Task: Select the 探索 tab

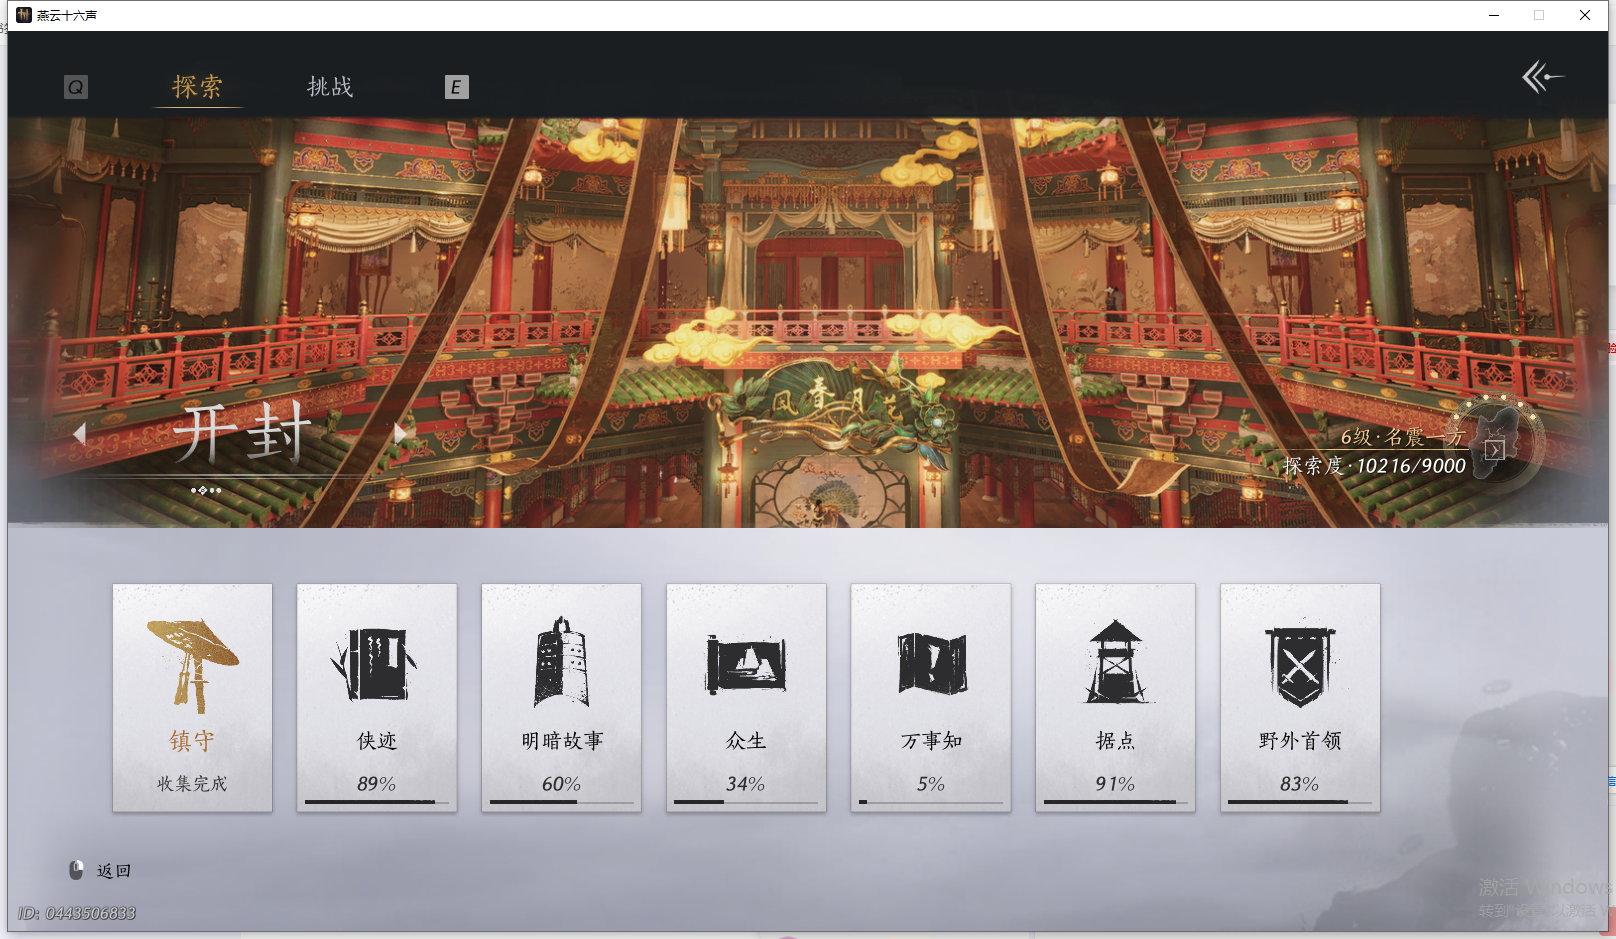Action: click(197, 87)
